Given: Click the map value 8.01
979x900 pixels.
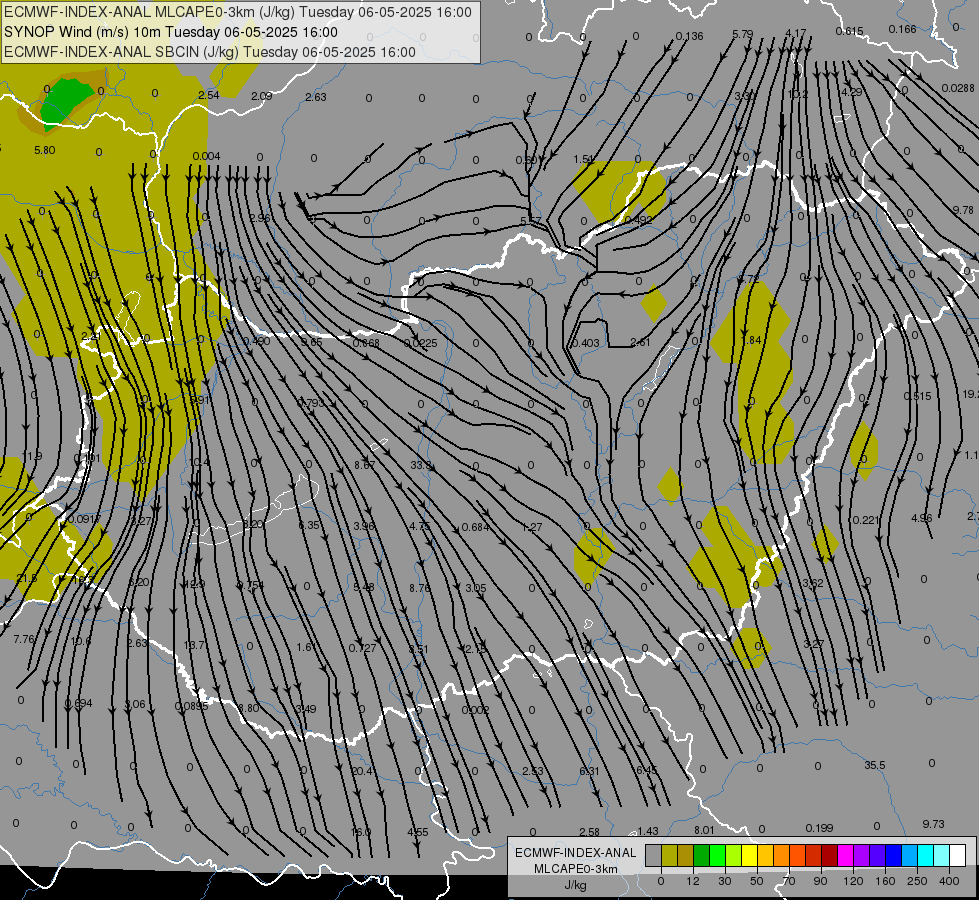Looking at the screenshot, I should tap(704, 830).
